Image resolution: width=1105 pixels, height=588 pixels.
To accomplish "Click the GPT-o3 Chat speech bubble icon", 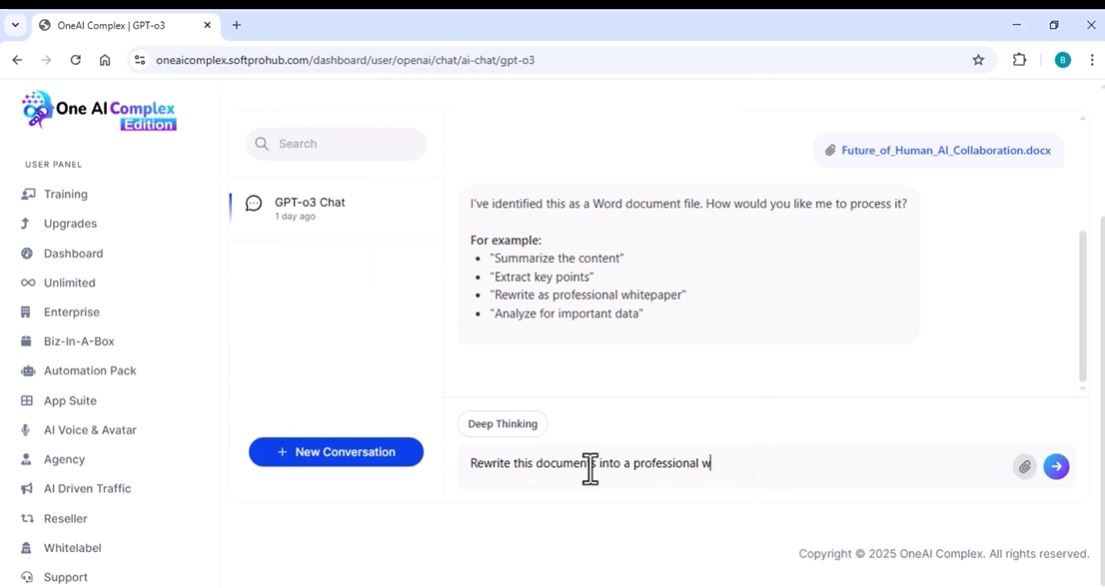I will [254, 204].
